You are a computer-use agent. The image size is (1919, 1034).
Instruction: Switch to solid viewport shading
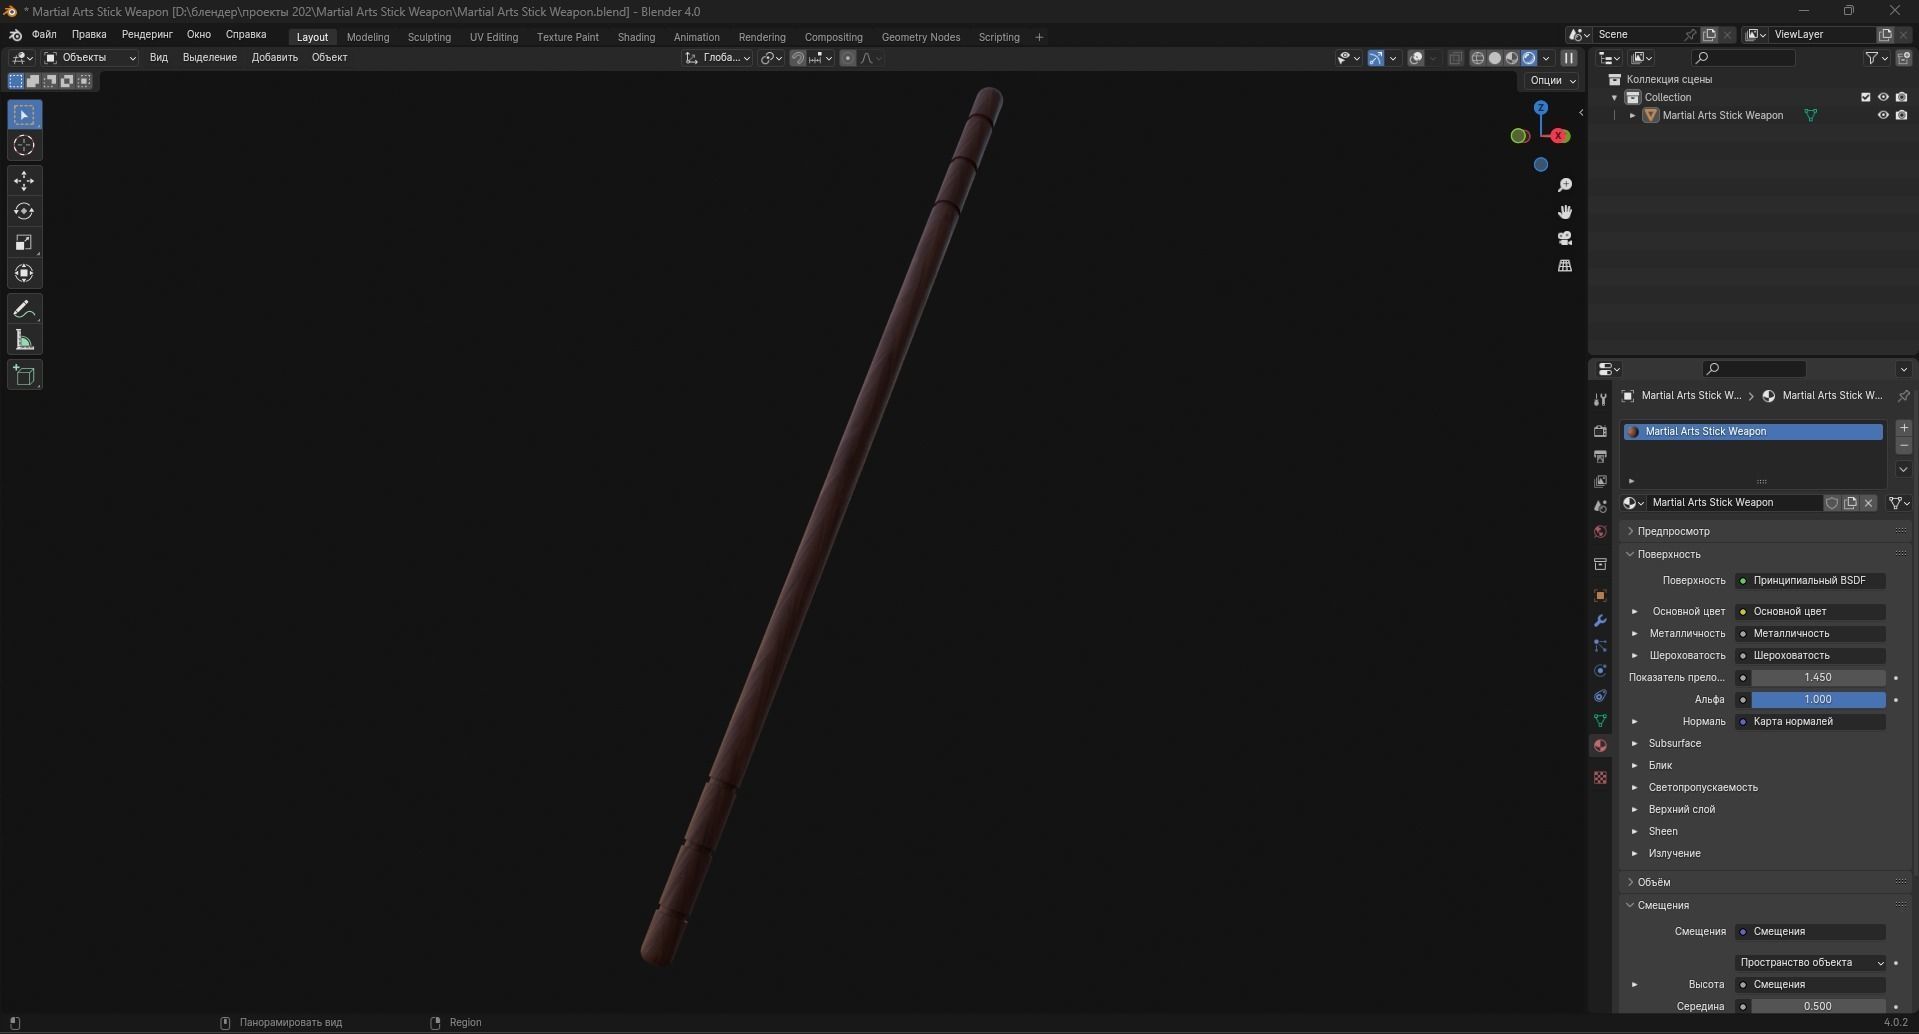point(1494,58)
